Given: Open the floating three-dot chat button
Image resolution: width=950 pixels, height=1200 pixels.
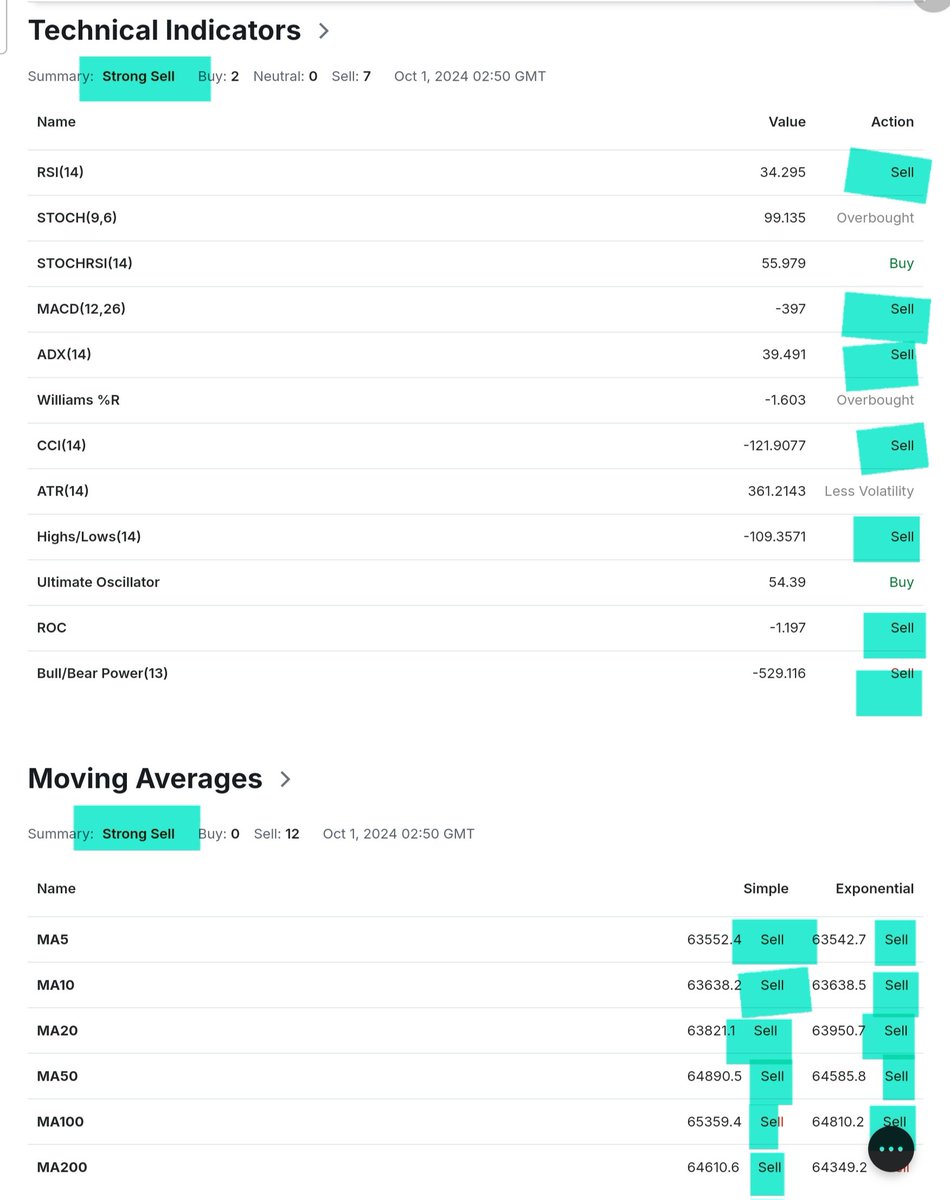Looking at the screenshot, I should [x=891, y=1149].
